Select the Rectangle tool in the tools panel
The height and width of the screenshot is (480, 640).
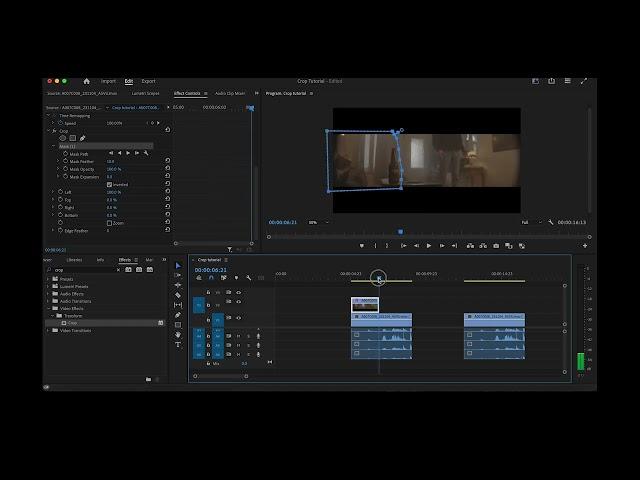178,325
